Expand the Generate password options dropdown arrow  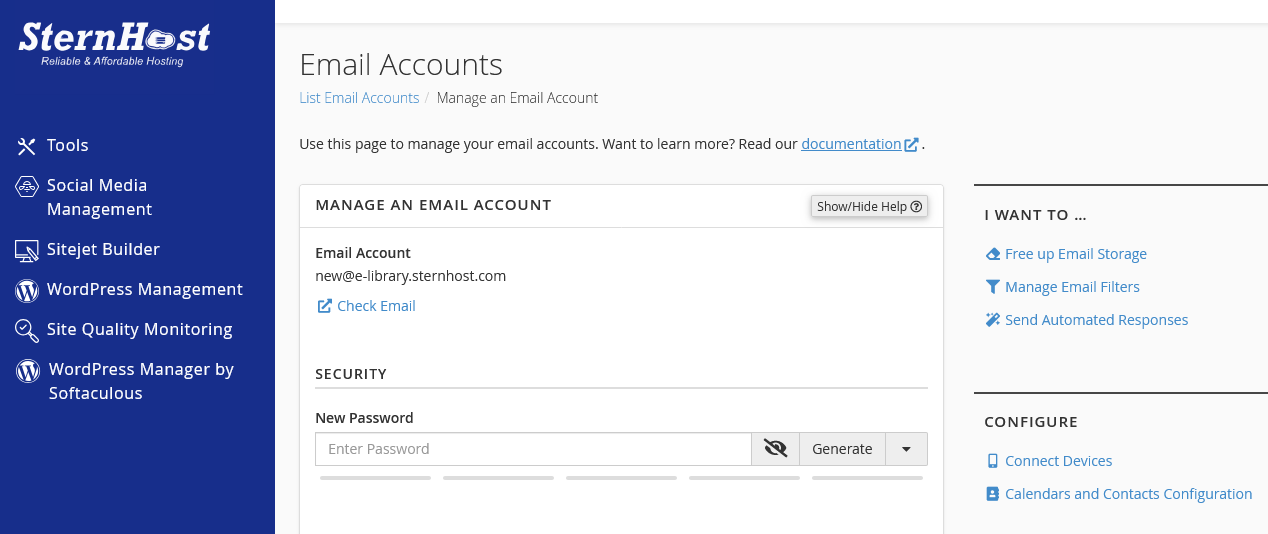coord(906,449)
